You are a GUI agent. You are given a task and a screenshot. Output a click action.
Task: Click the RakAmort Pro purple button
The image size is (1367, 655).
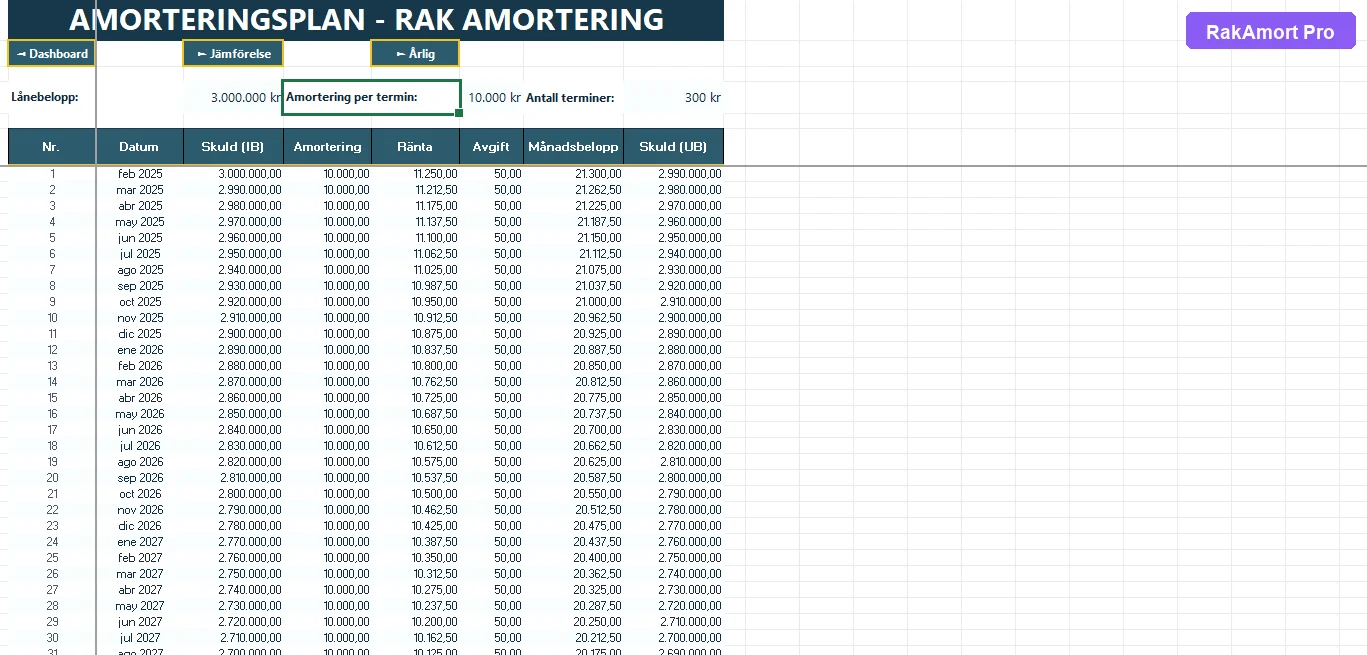[x=1270, y=32]
